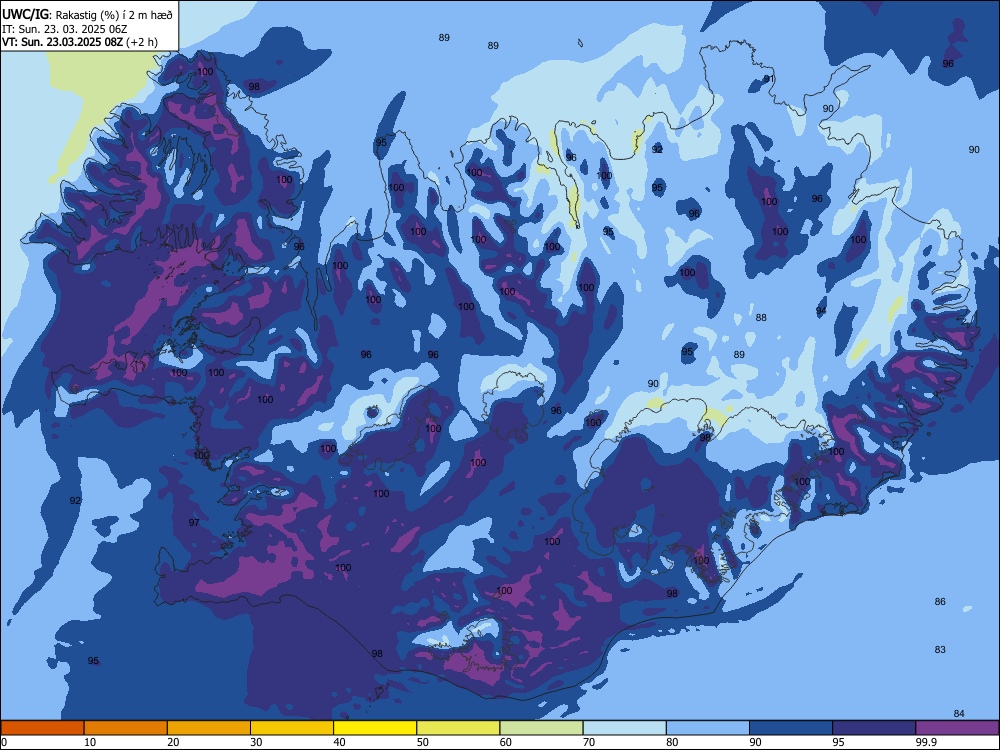The image size is (1000, 750).
Task: Click the pale blue 70–80 legend swatch
Action: 624,728
